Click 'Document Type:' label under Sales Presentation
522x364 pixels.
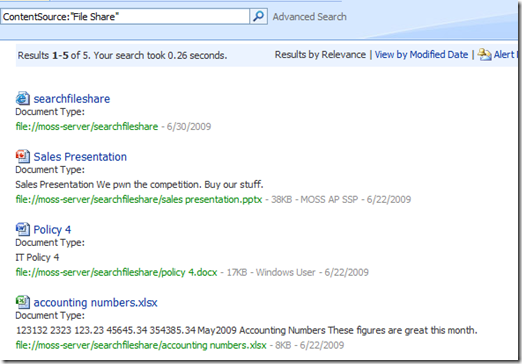pos(50,170)
